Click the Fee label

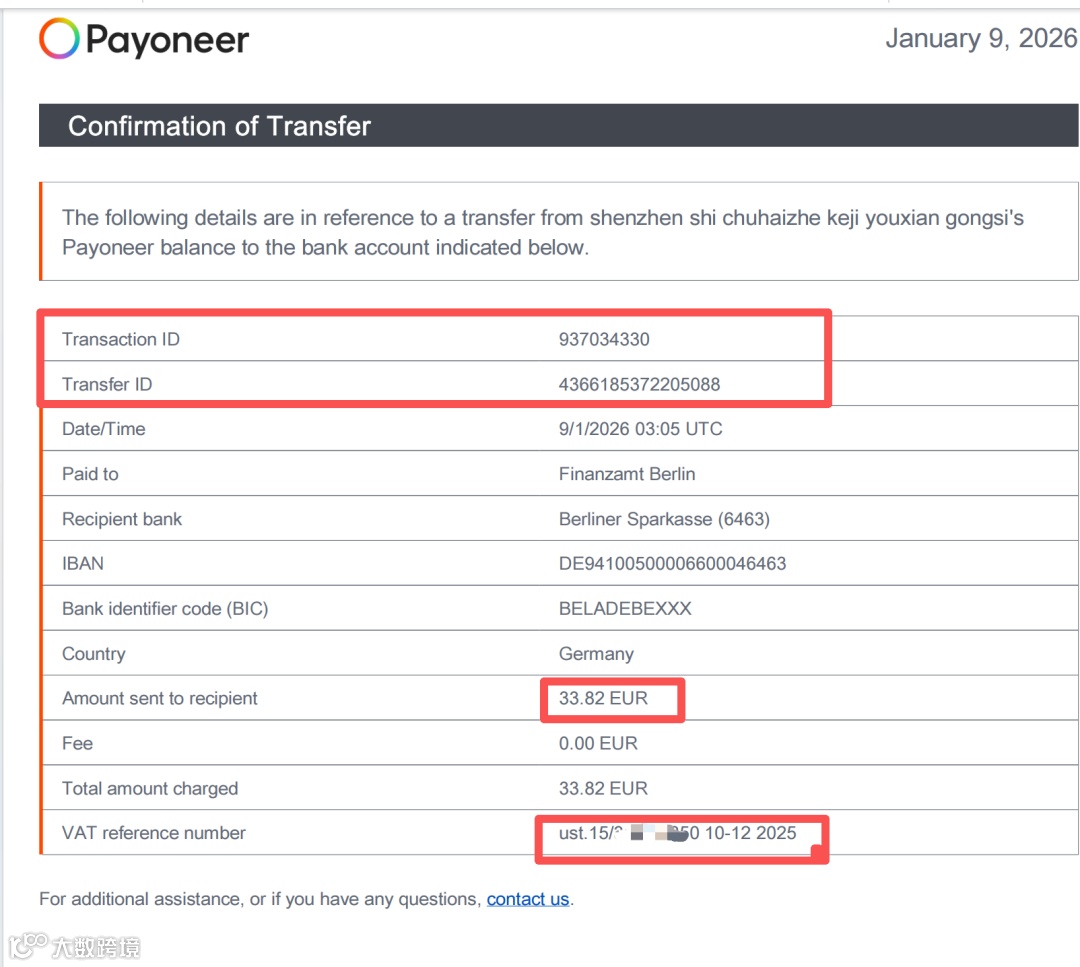coord(77,743)
